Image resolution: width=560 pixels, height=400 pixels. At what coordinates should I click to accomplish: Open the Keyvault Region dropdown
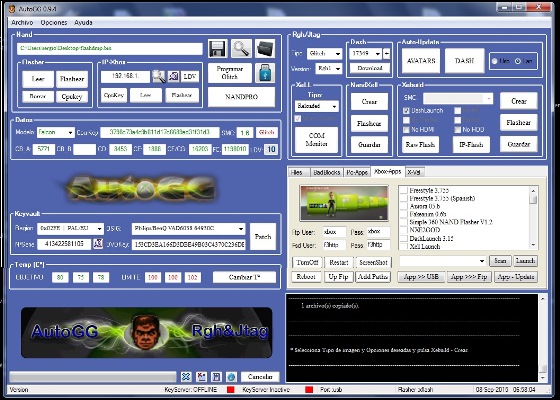coord(70,228)
